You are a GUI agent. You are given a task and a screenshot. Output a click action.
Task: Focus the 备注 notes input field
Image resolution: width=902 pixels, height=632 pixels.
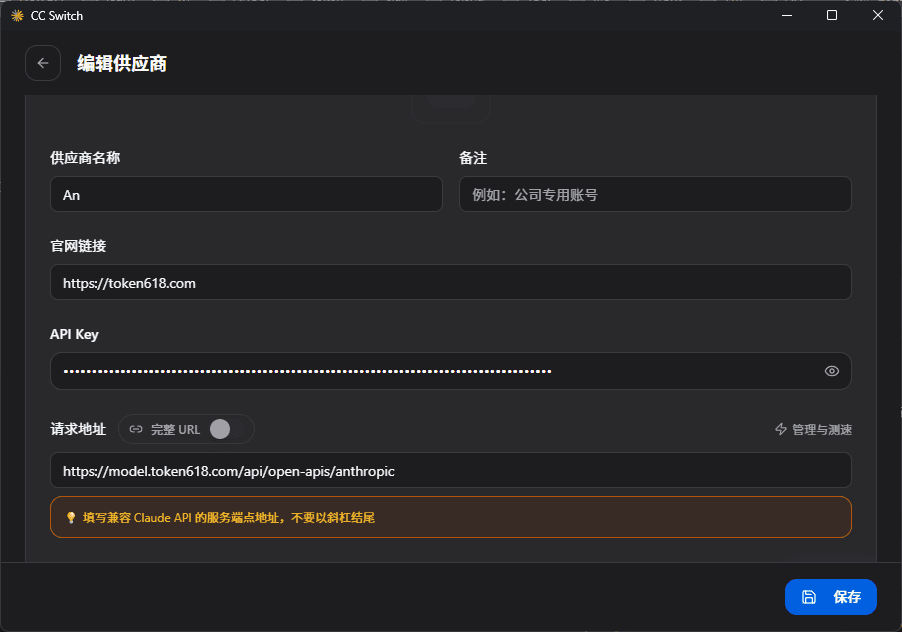coord(655,194)
